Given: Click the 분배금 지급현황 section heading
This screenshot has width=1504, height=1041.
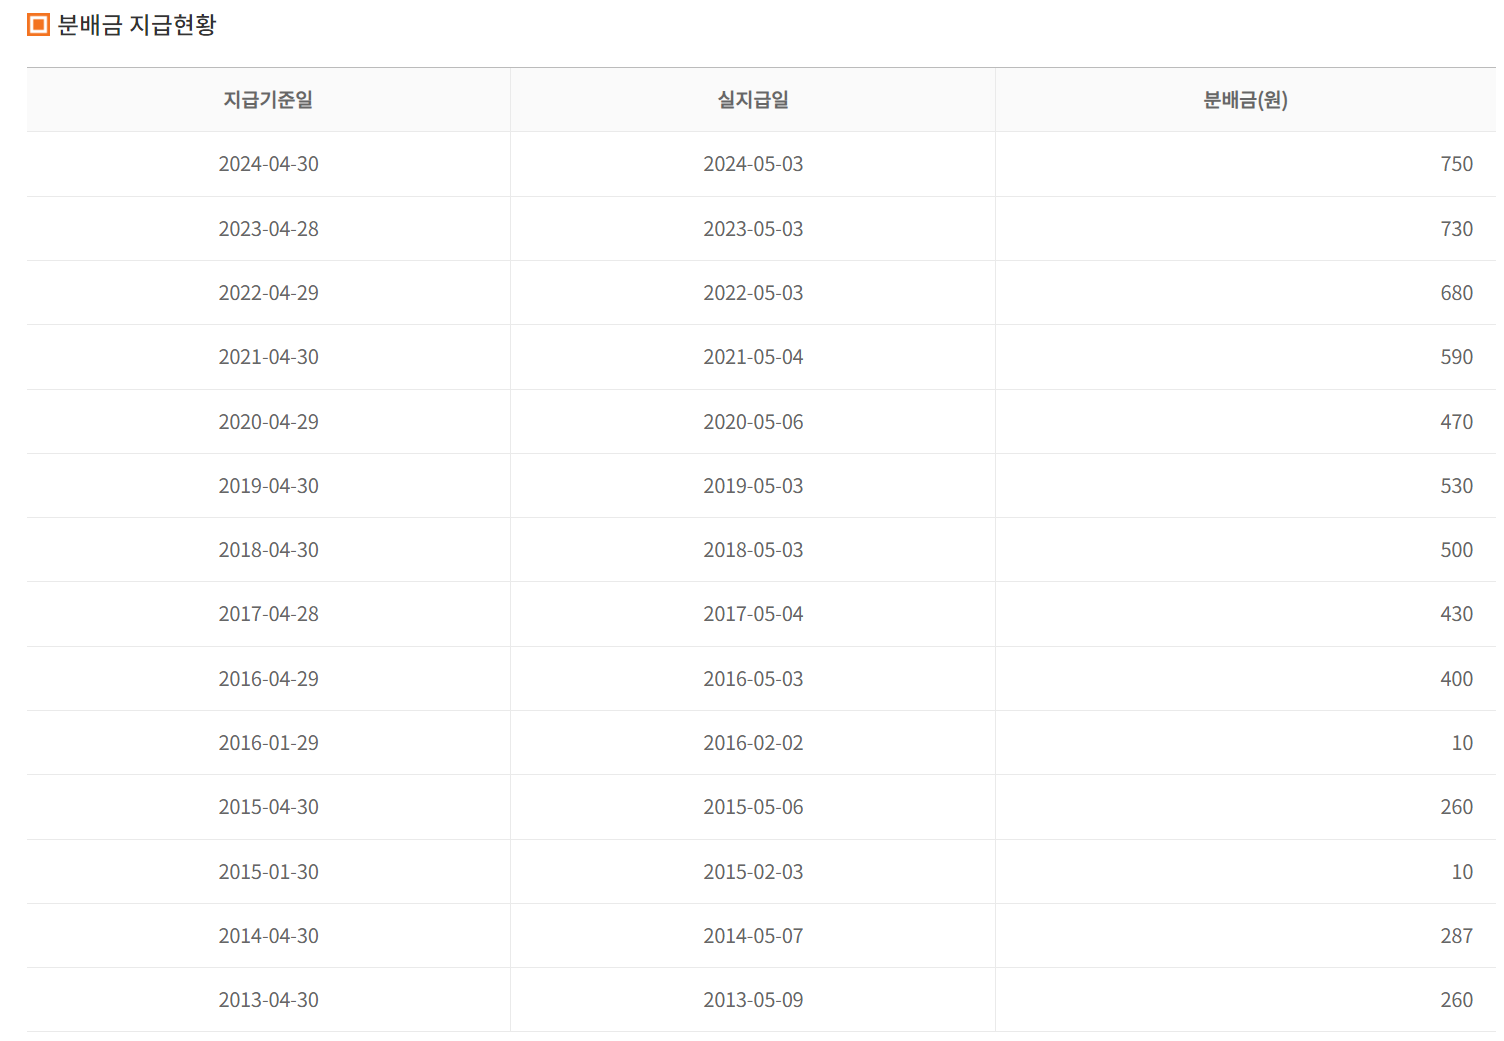Looking at the screenshot, I should (x=137, y=25).
